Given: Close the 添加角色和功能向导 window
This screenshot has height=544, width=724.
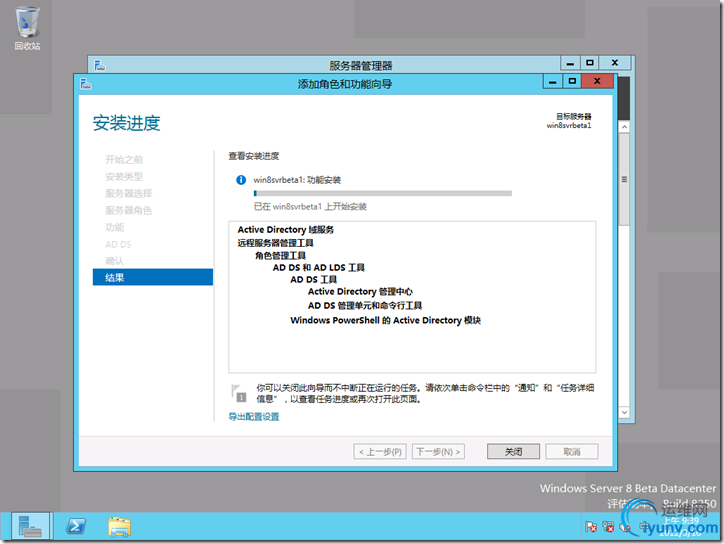Looking at the screenshot, I should click(597, 81).
